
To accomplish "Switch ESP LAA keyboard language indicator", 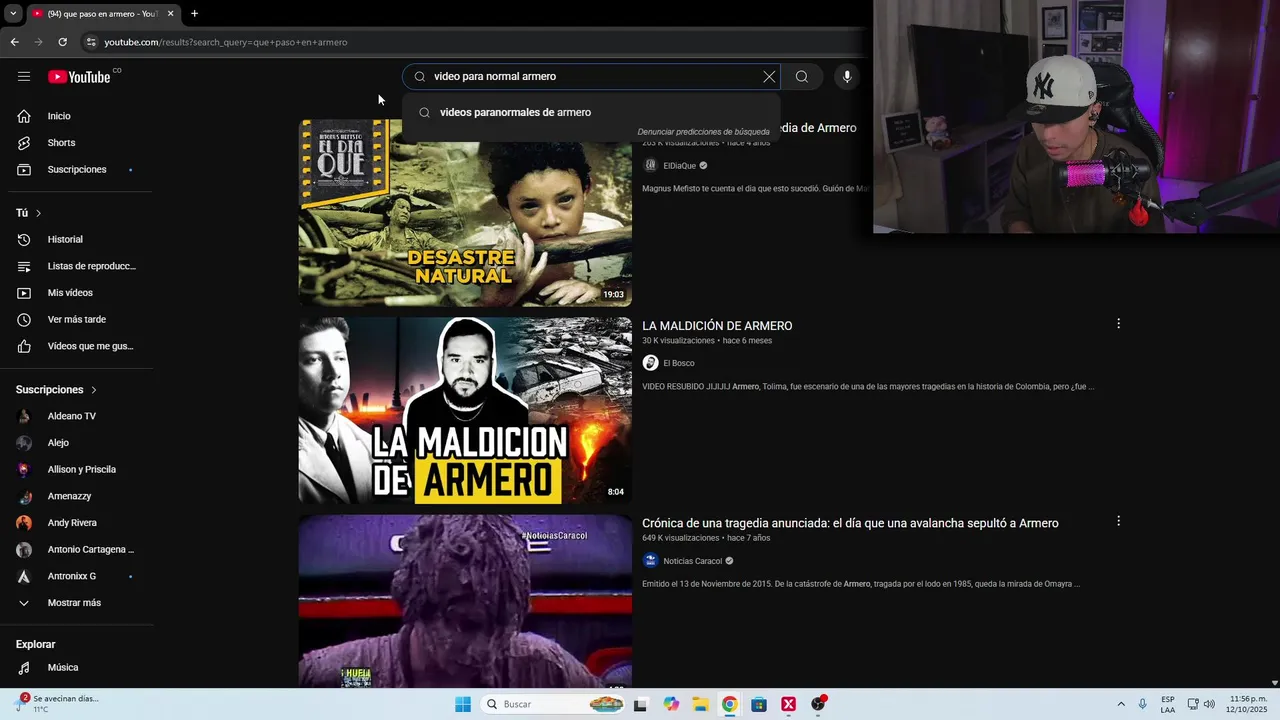I will (1168, 704).
